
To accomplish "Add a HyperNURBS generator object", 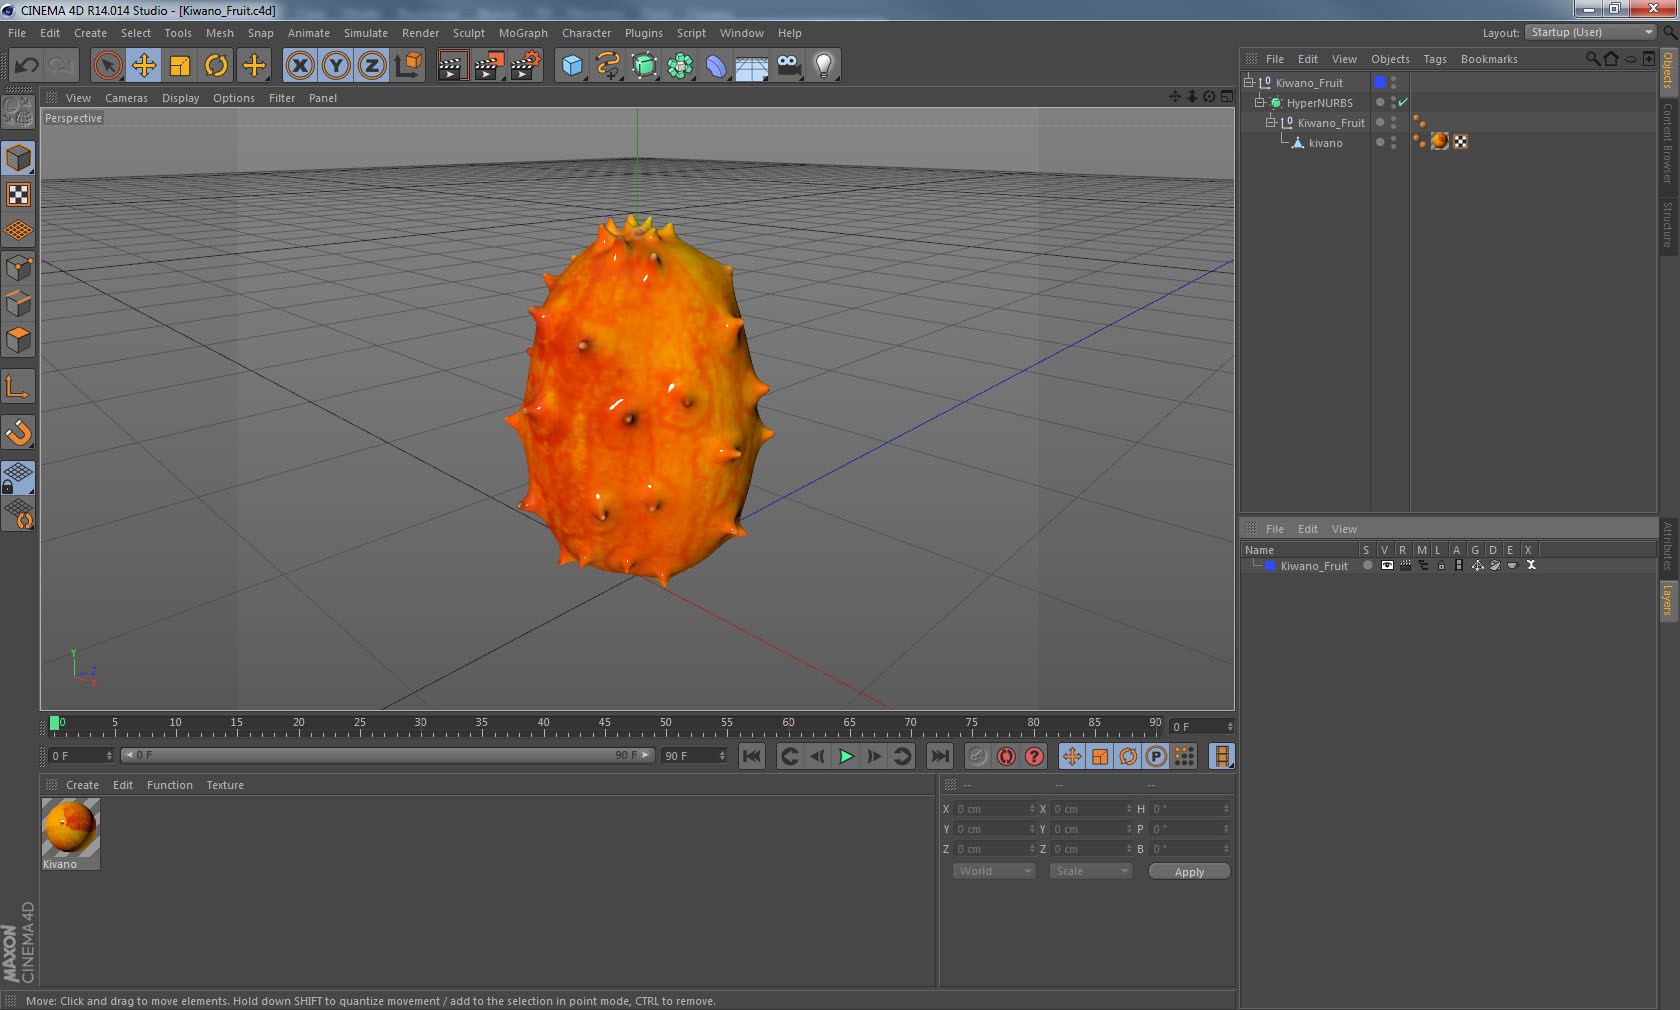I will pyautogui.click(x=644, y=66).
